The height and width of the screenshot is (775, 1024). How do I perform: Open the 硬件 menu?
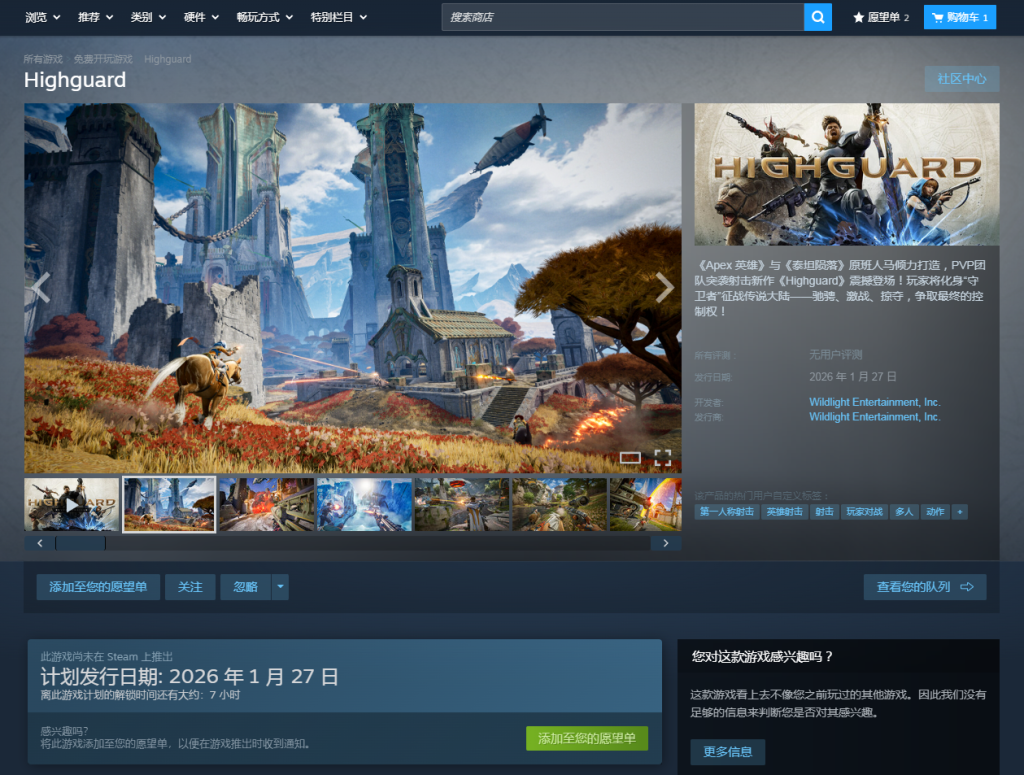(200, 17)
